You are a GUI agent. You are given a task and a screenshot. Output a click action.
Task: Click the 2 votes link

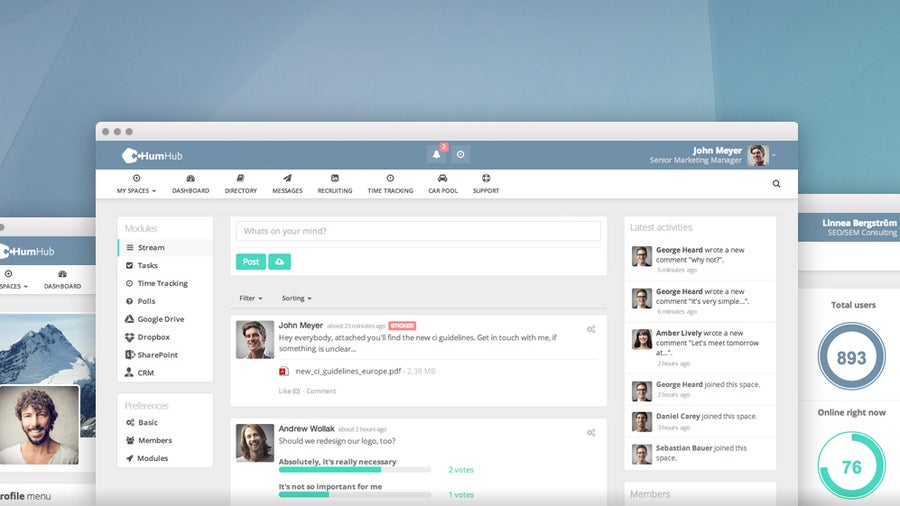pyautogui.click(x=461, y=470)
